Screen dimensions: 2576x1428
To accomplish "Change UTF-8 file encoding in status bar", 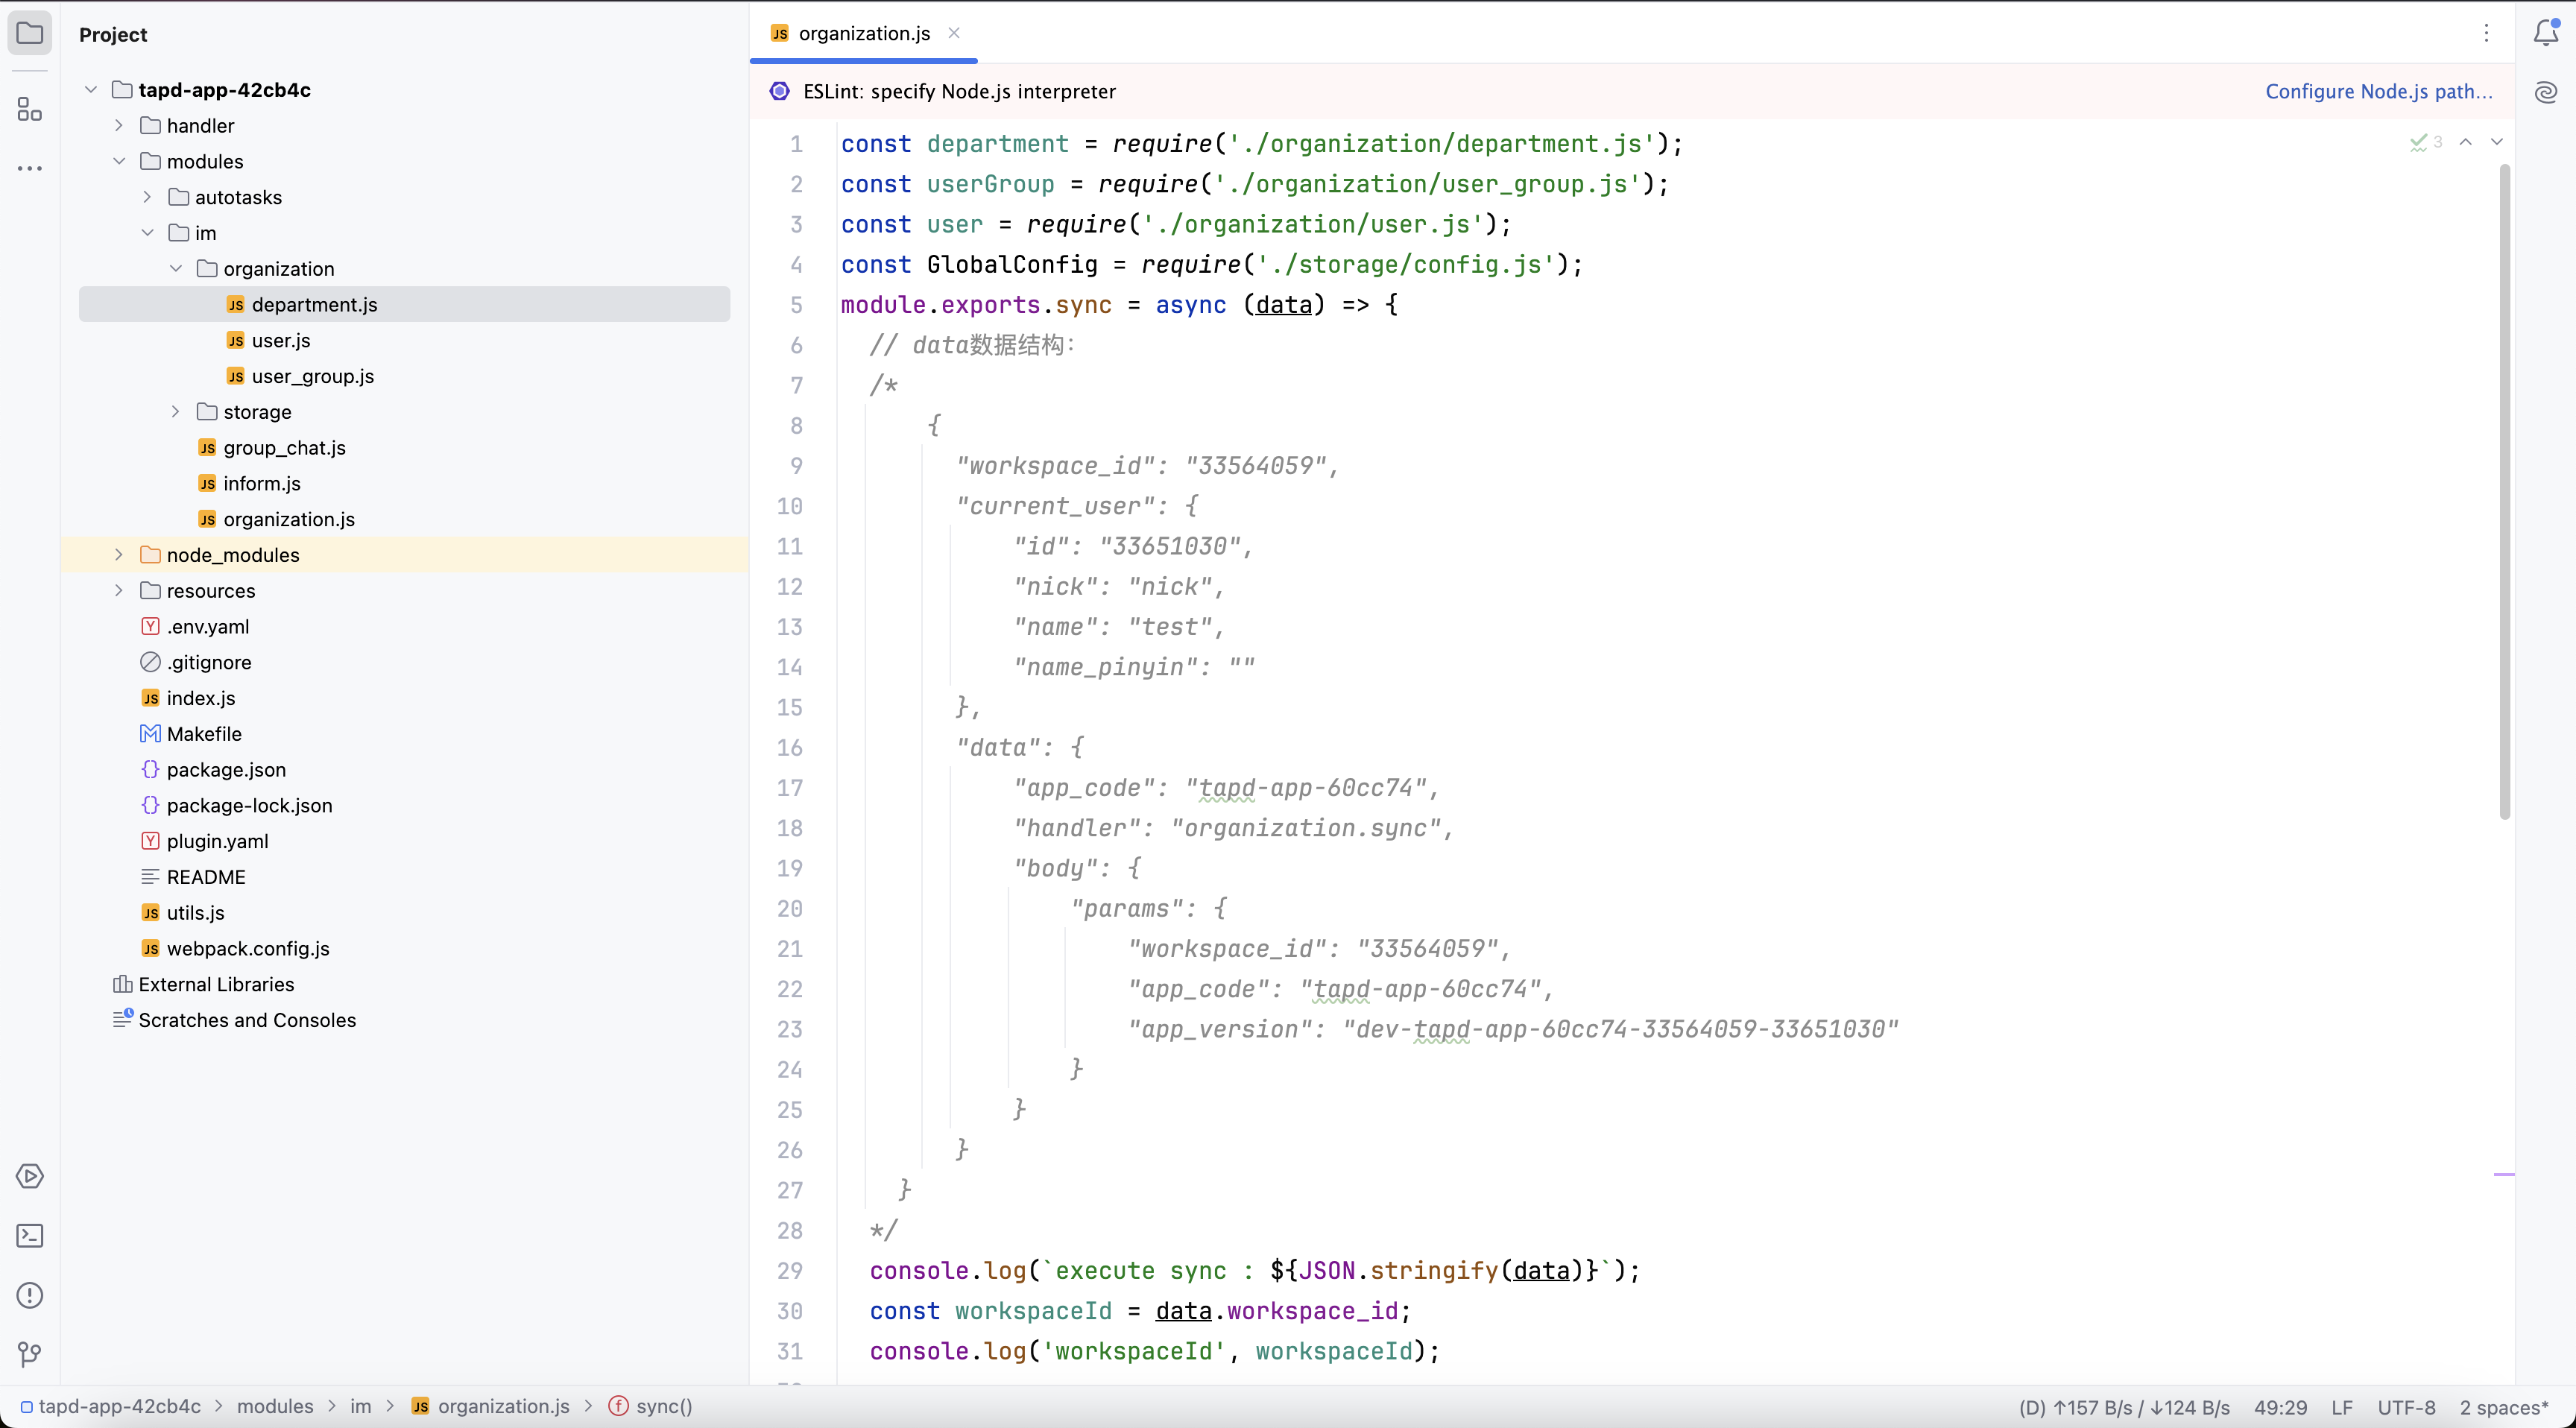I will point(2406,1407).
